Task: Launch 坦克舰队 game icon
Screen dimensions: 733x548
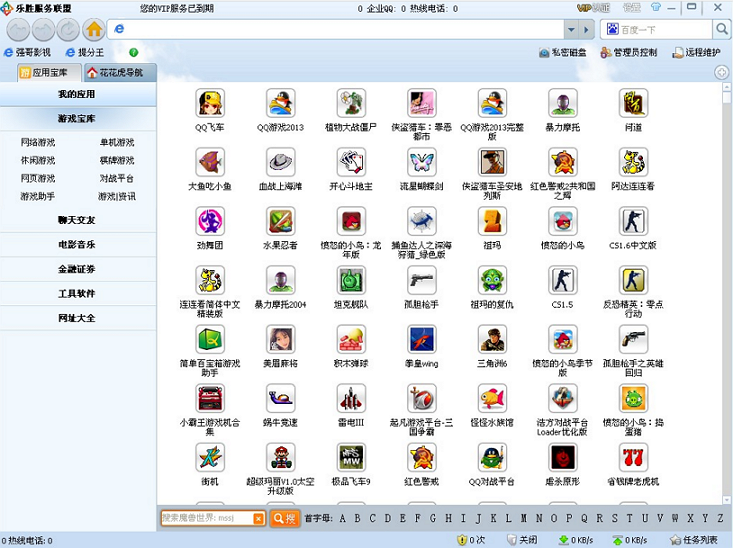Action: 351,280
